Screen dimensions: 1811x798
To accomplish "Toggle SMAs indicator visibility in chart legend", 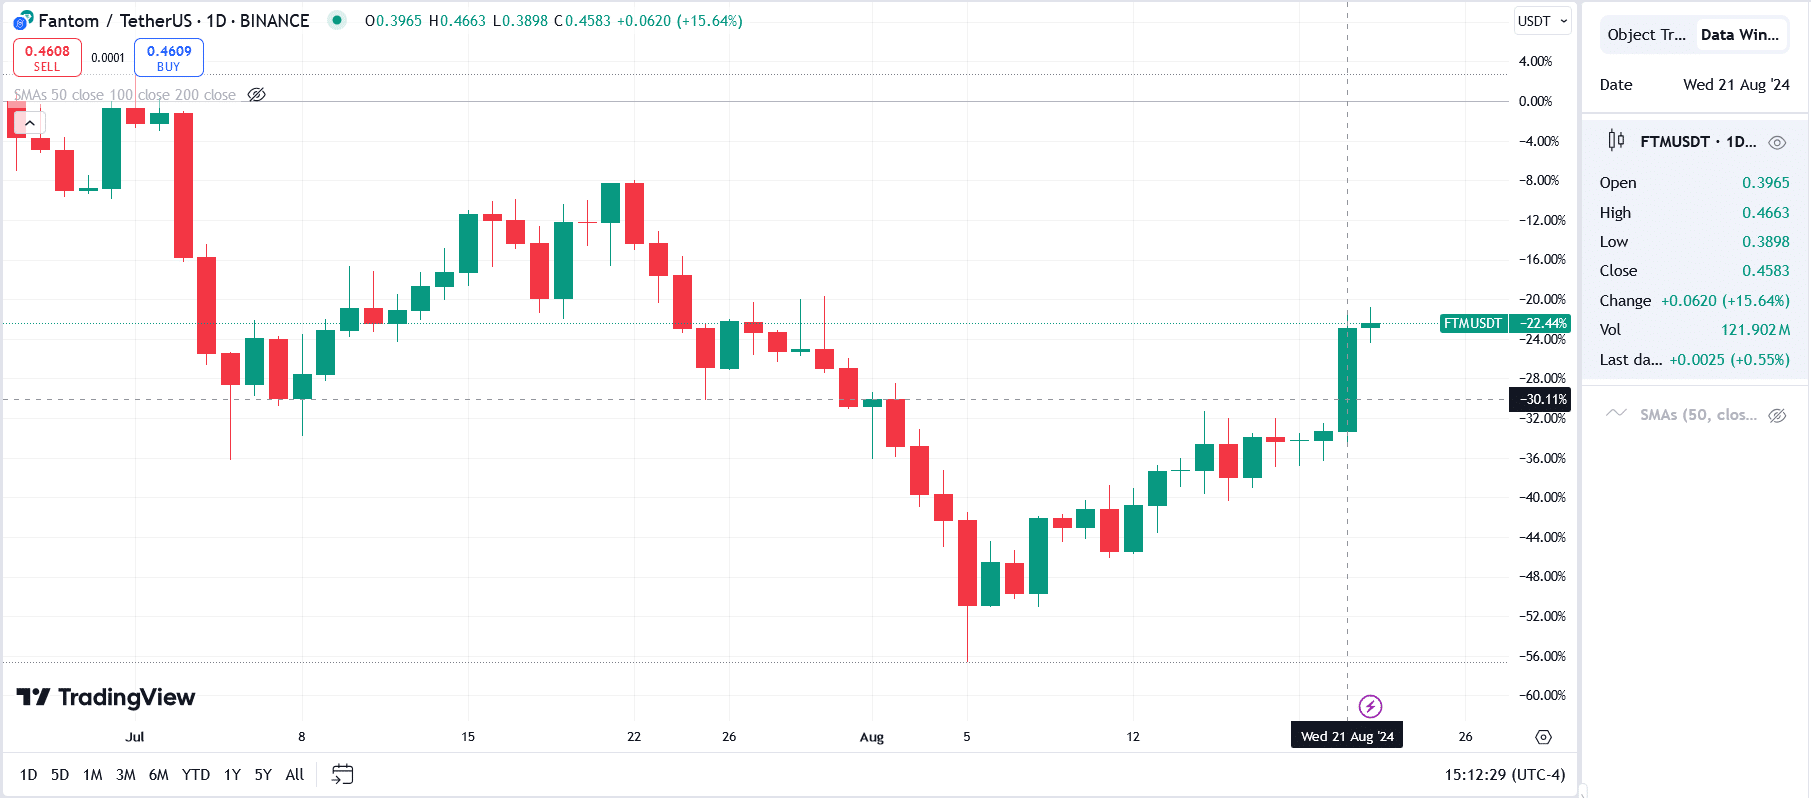I will (x=257, y=95).
